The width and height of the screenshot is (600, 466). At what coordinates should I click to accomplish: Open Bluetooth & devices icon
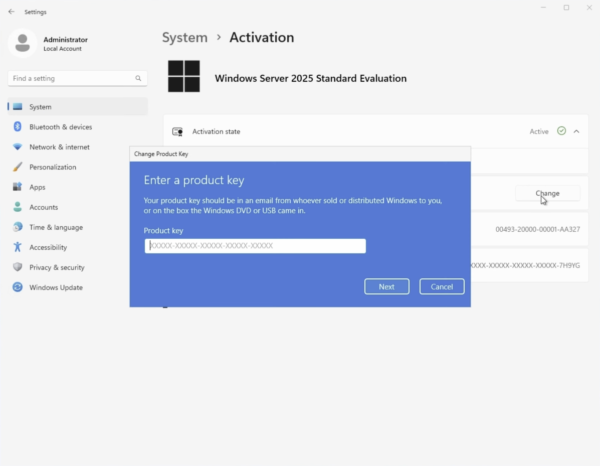(x=18, y=127)
